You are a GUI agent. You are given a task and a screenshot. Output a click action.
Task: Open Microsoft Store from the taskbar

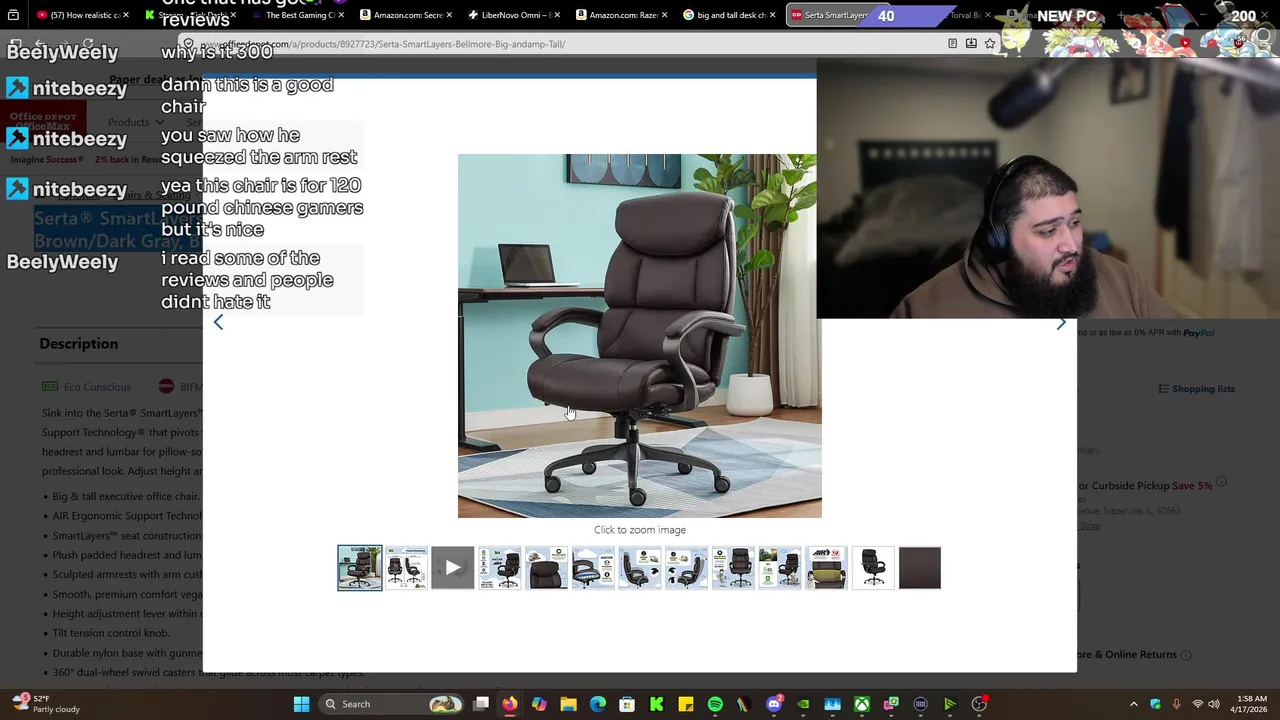(x=627, y=704)
